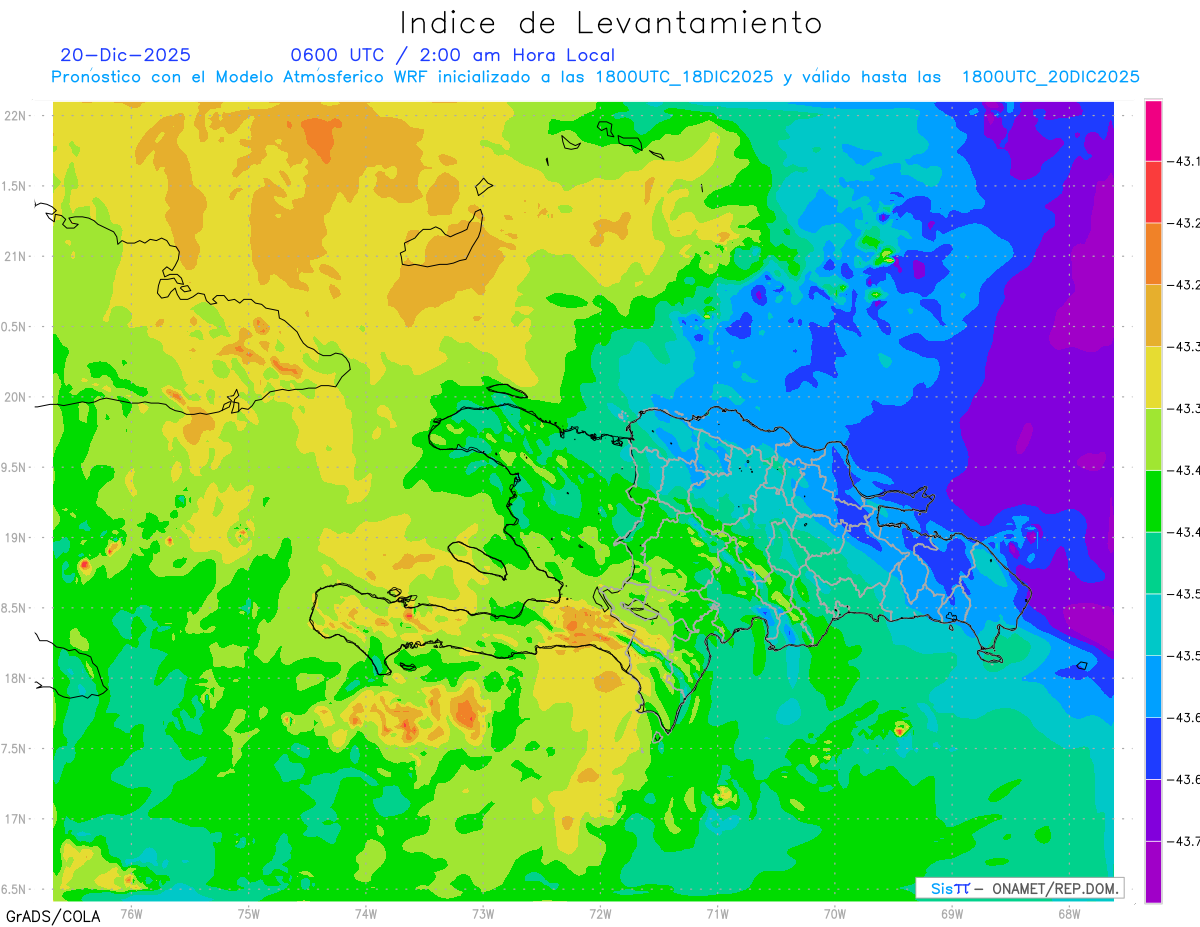Click the "22N" latitude label

point(16,116)
